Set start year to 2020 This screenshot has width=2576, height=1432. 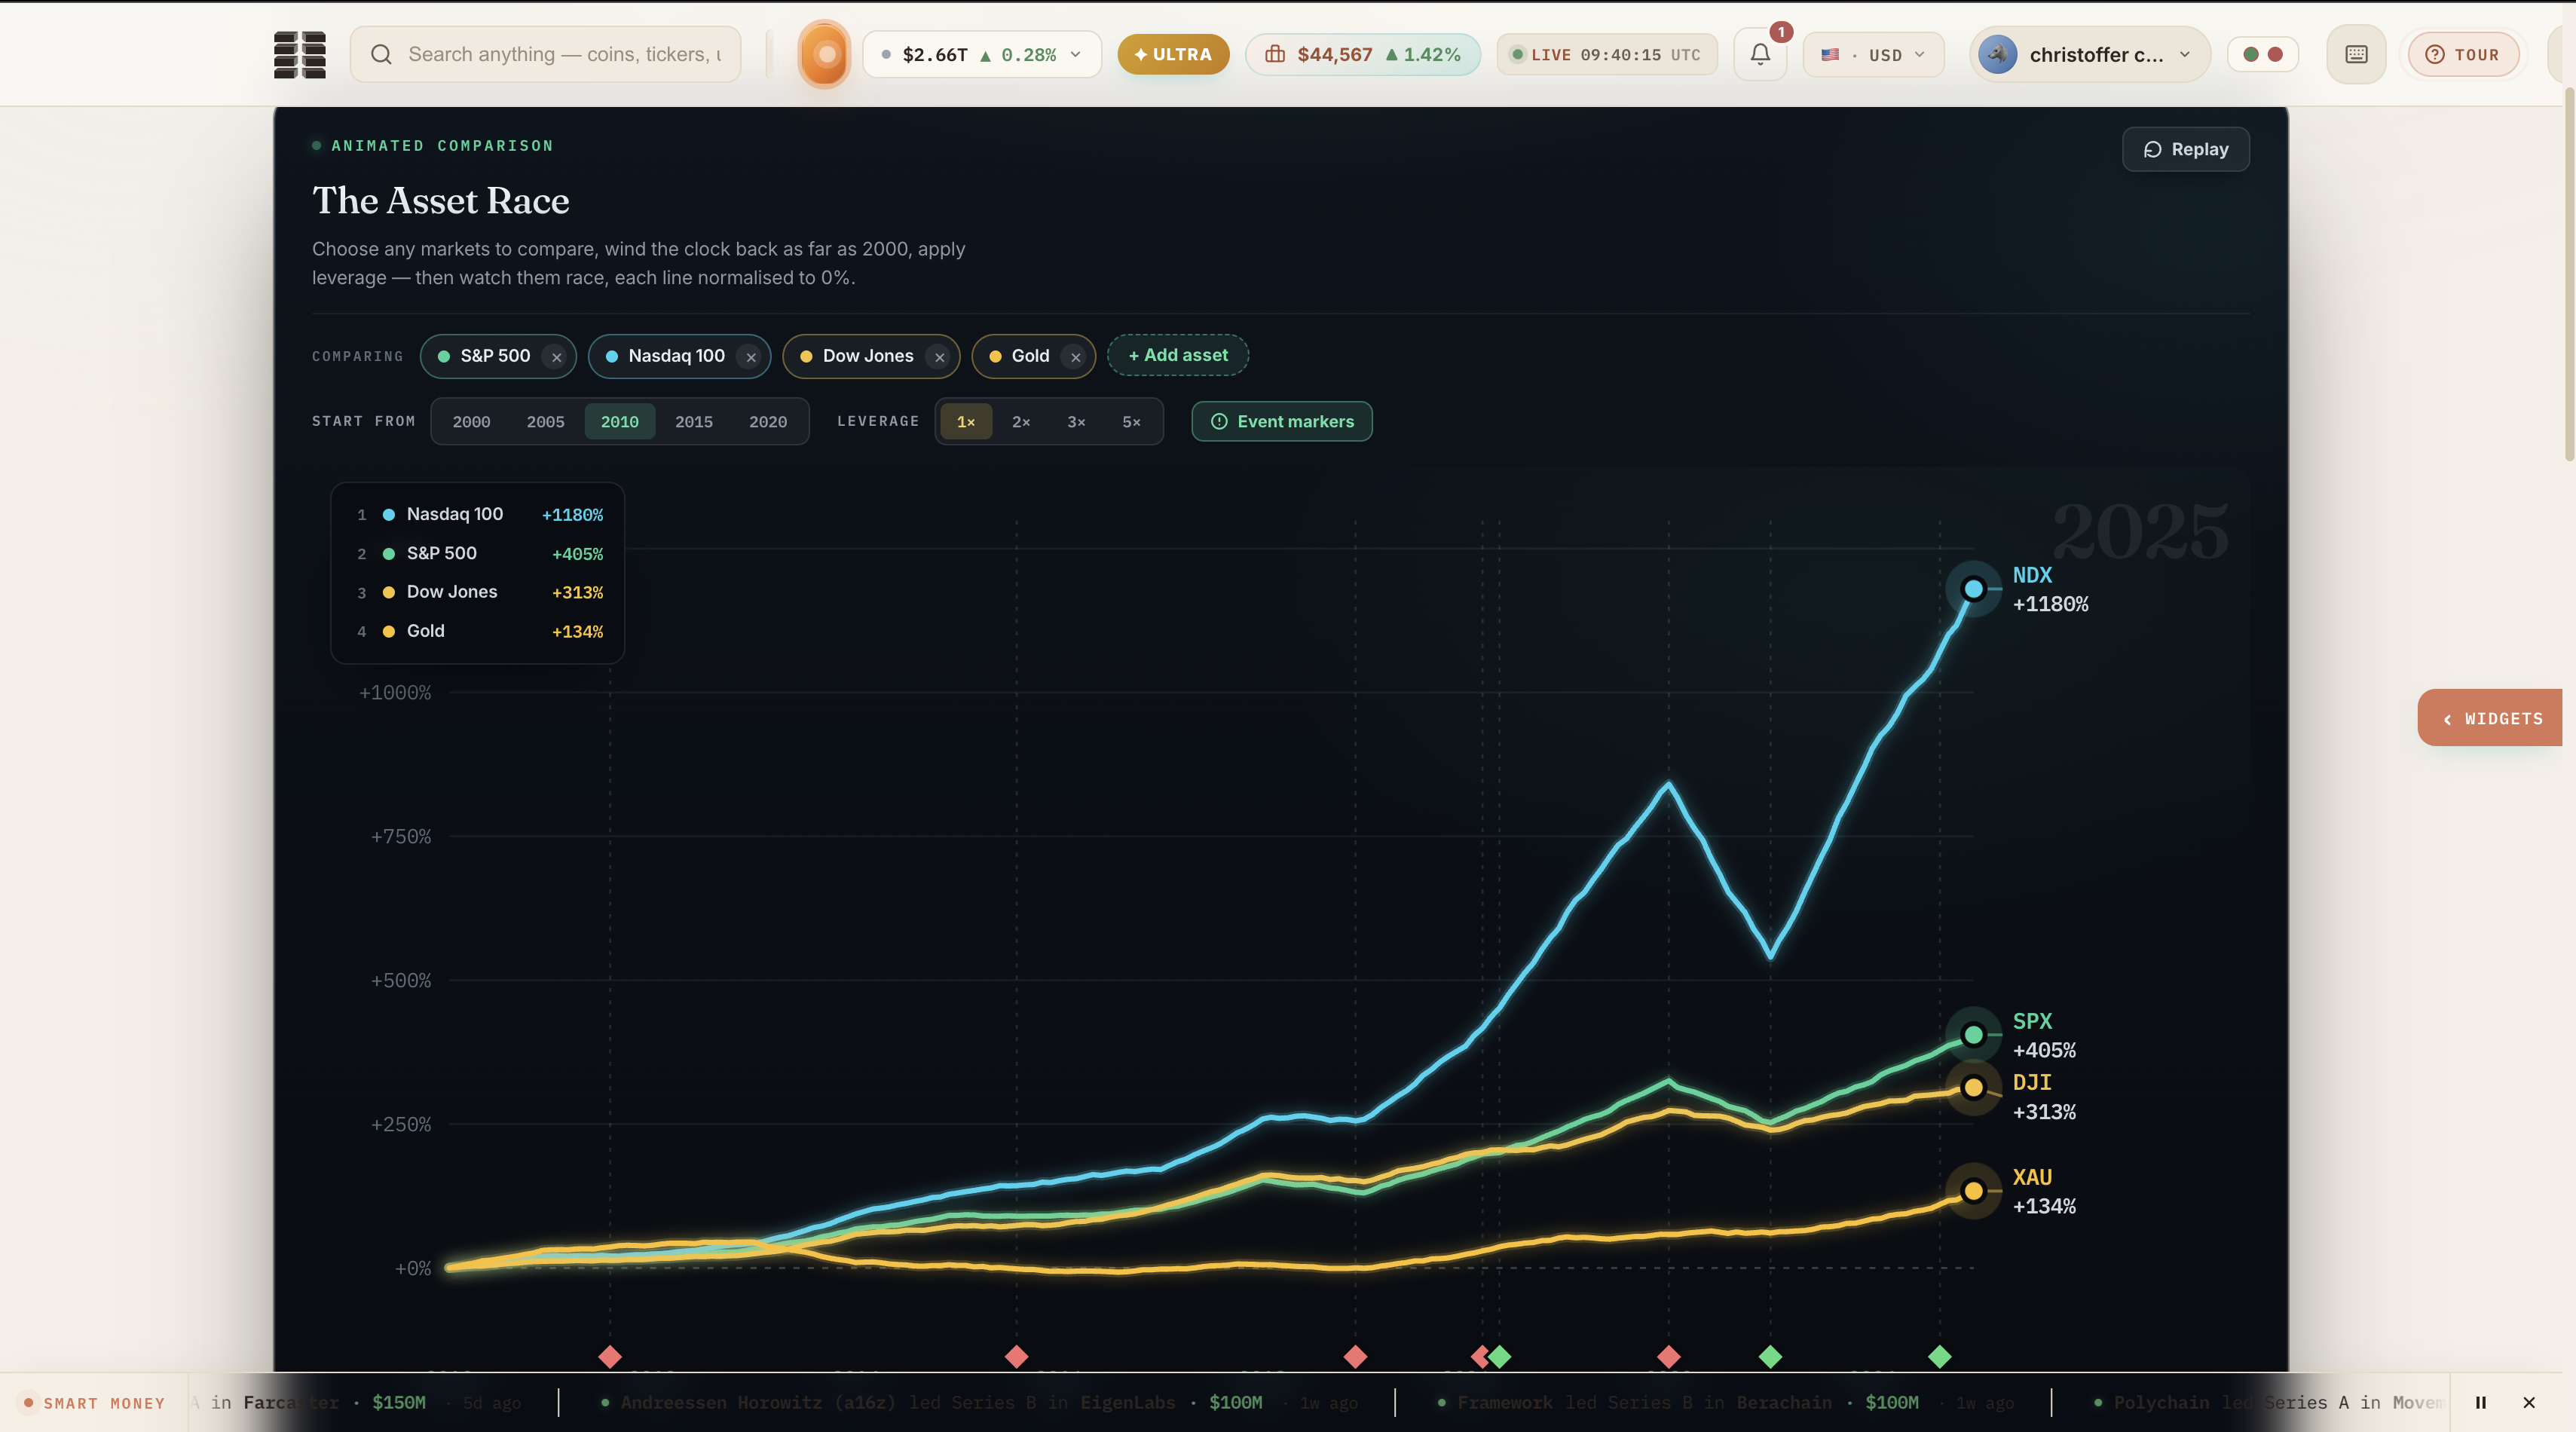768,422
